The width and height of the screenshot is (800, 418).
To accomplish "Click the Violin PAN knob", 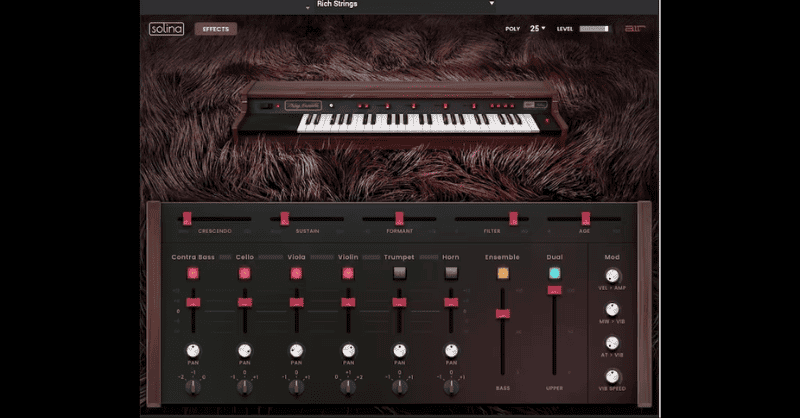I will coord(348,351).
